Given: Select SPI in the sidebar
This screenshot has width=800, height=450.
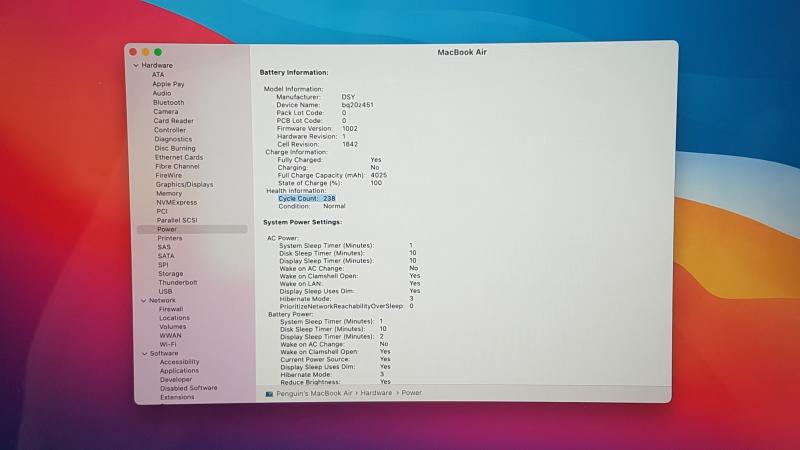Looking at the screenshot, I should [163, 264].
